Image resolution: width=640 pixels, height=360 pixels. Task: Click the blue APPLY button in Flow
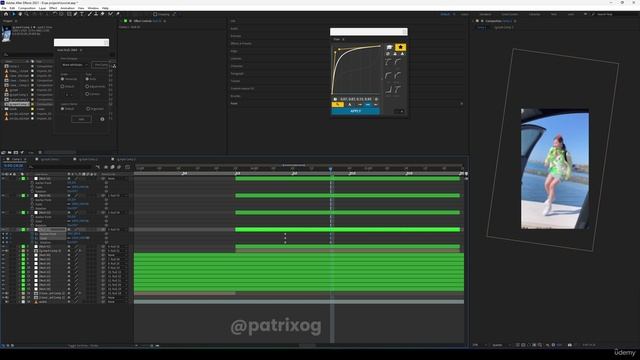pyautogui.click(x=356, y=111)
